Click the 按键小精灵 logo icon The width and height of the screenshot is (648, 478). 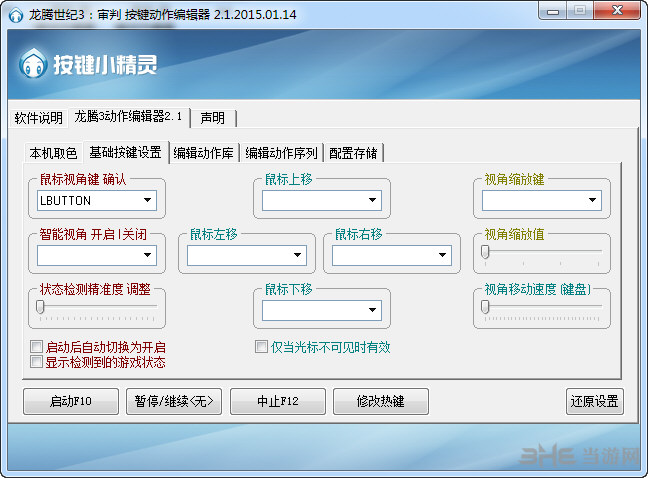pyautogui.click(x=32, y=63)
